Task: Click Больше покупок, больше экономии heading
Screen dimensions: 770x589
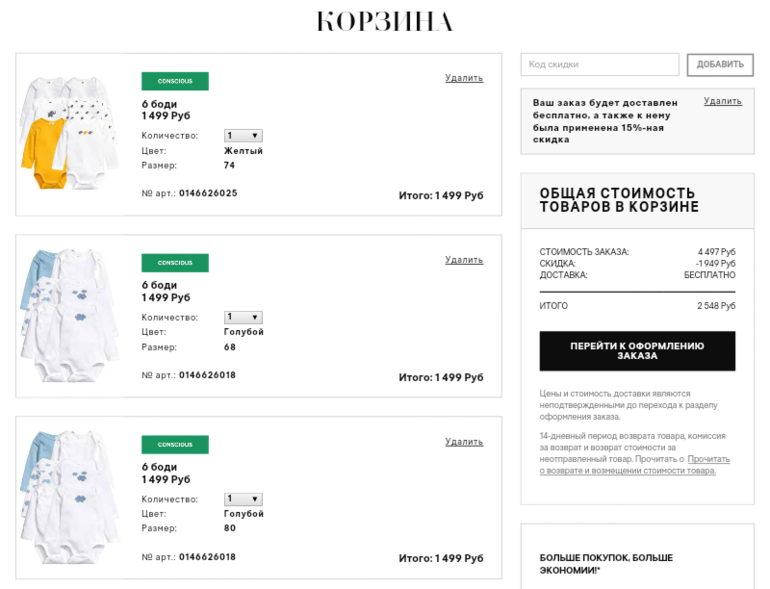Action: [606, 564]
